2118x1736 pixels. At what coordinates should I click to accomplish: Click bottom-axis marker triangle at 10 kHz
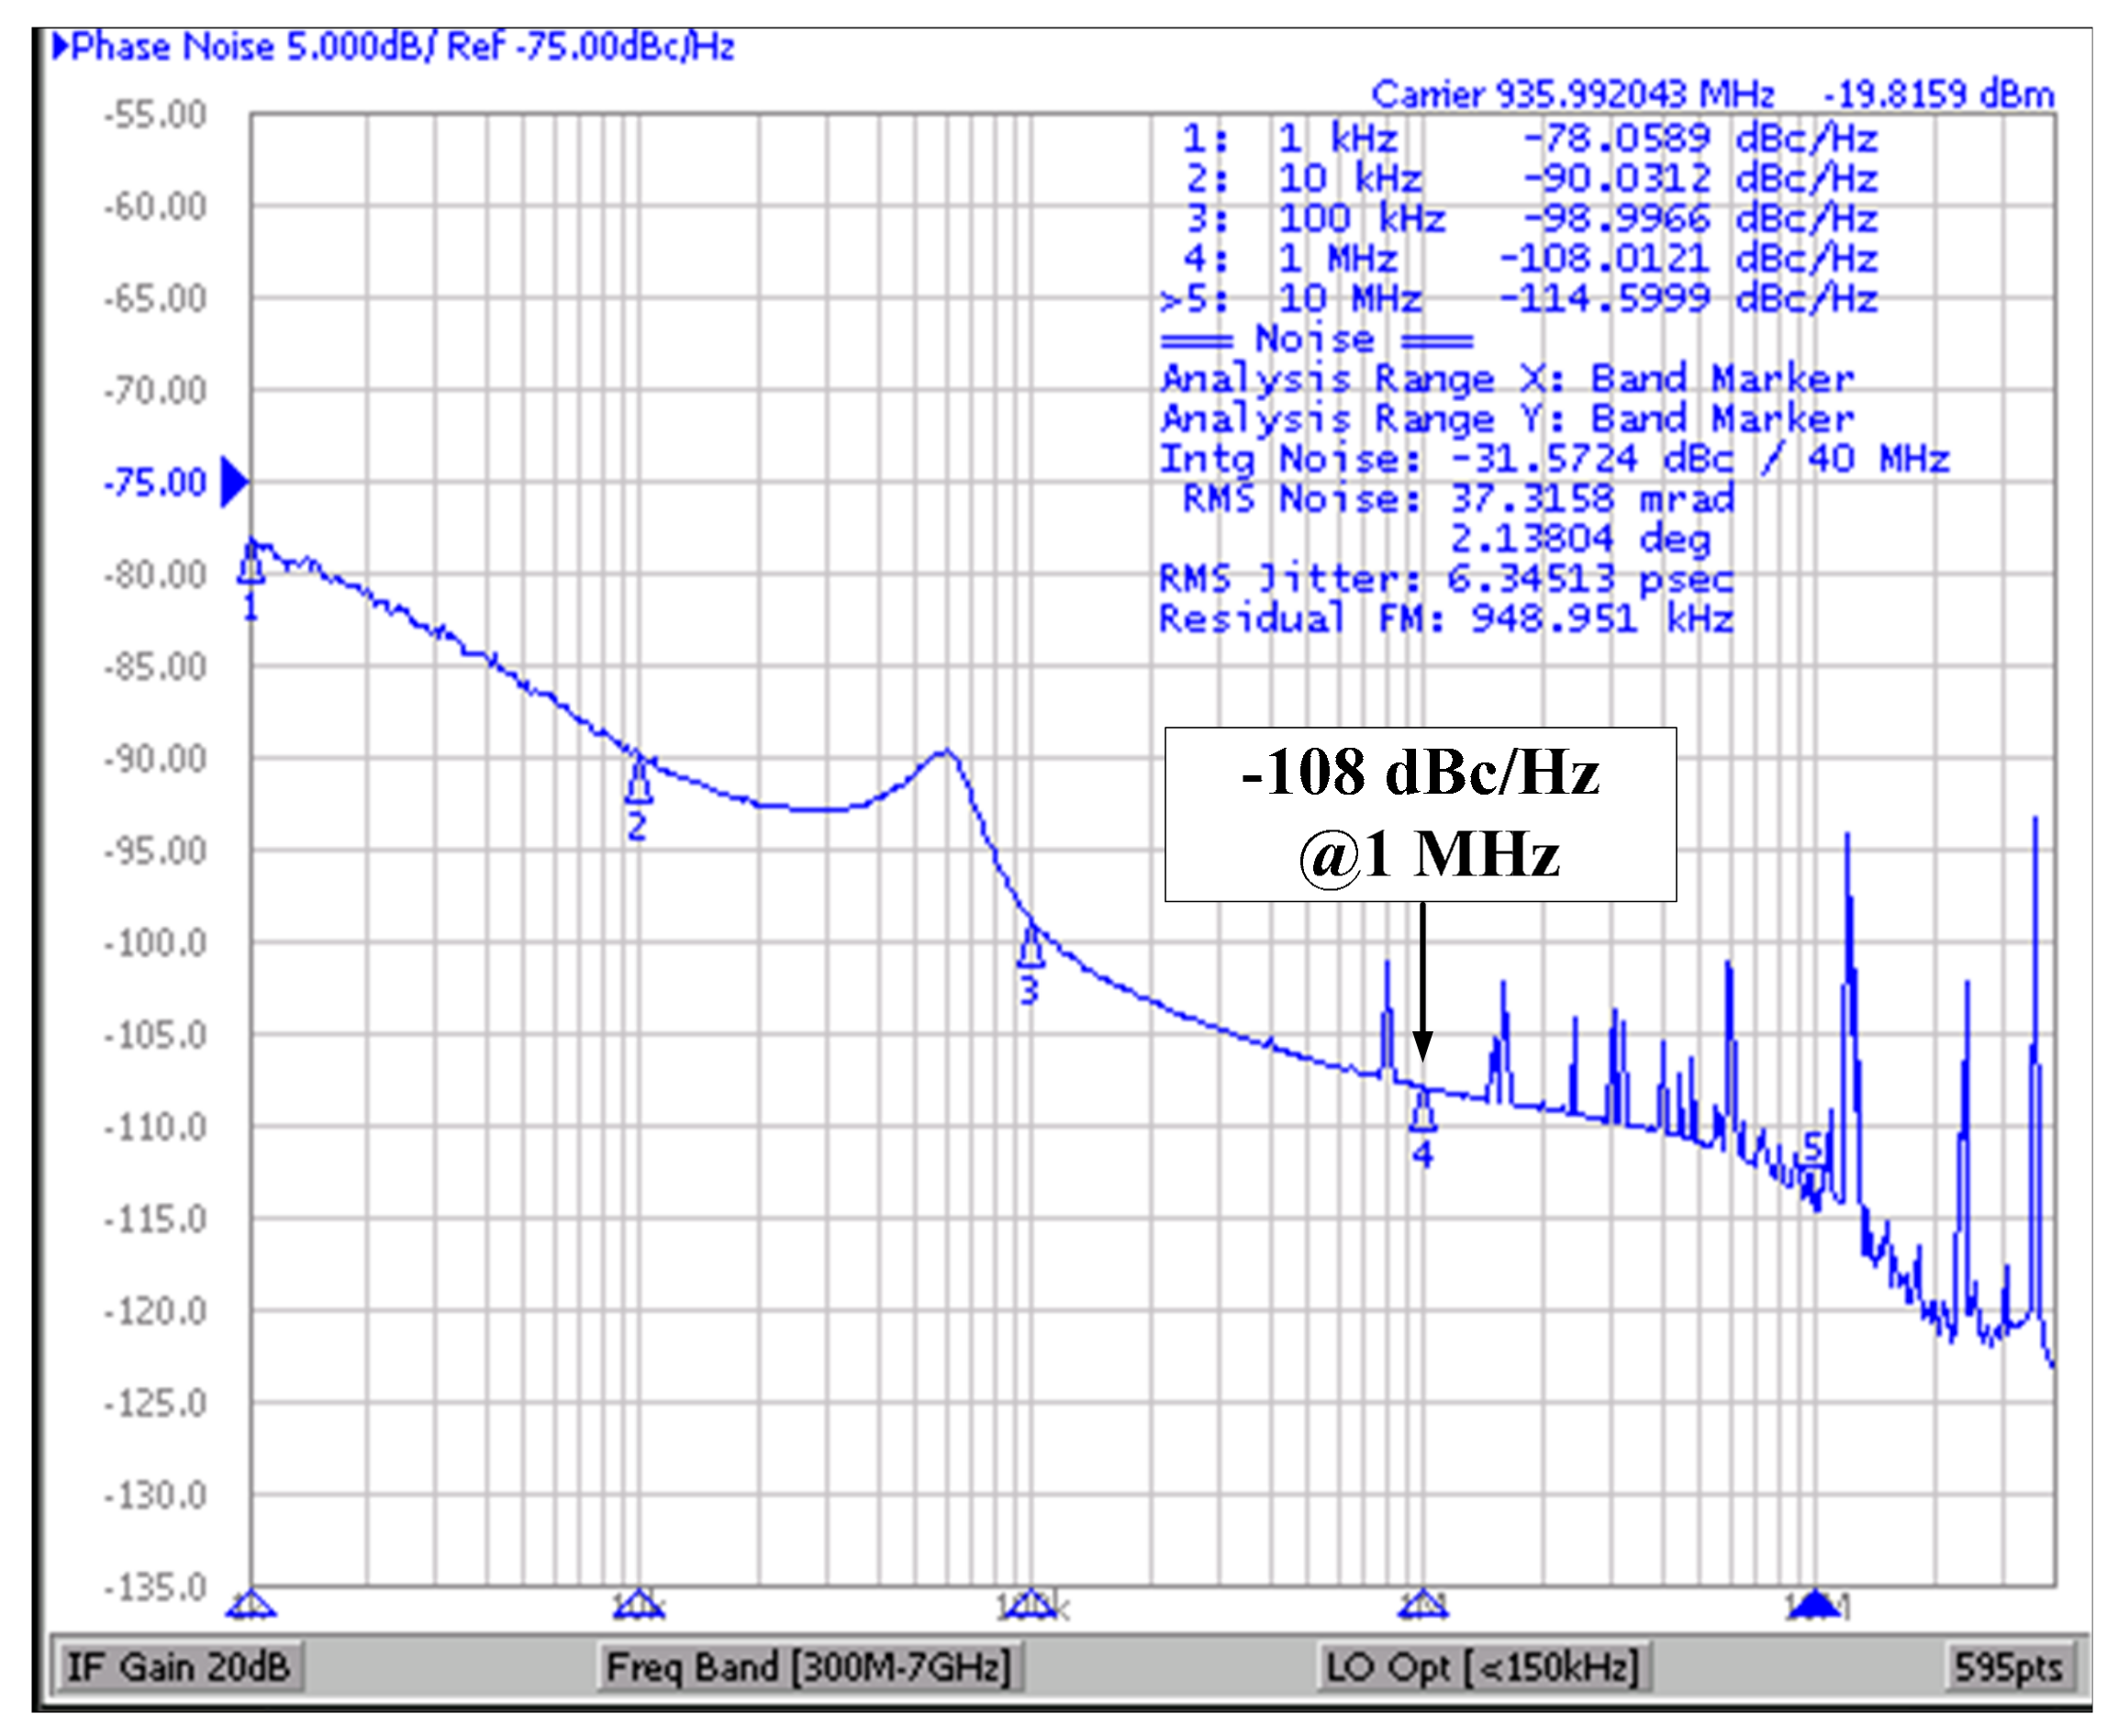click(638, 1606)
